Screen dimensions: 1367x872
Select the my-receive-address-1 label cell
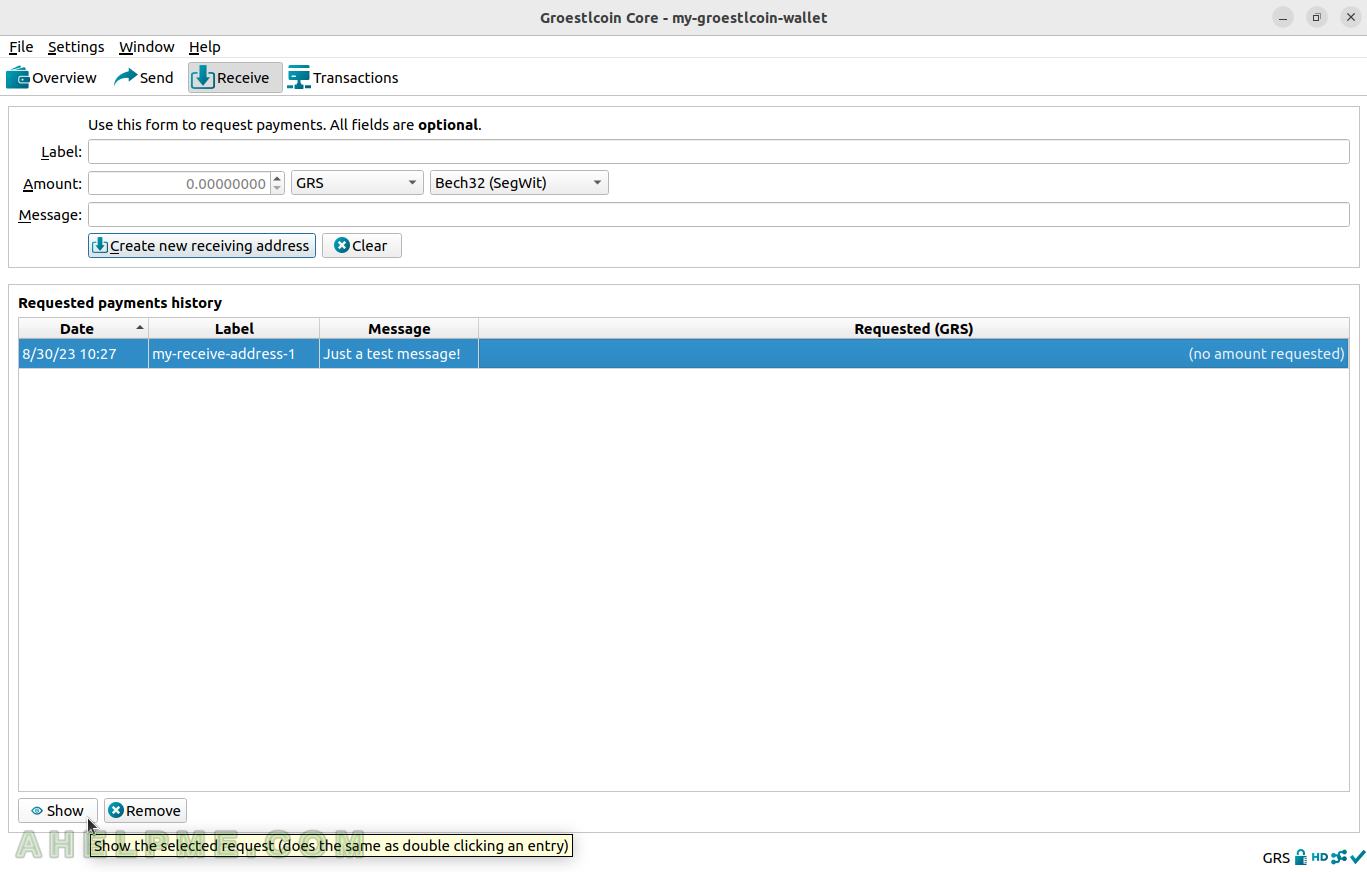(234, 354)
